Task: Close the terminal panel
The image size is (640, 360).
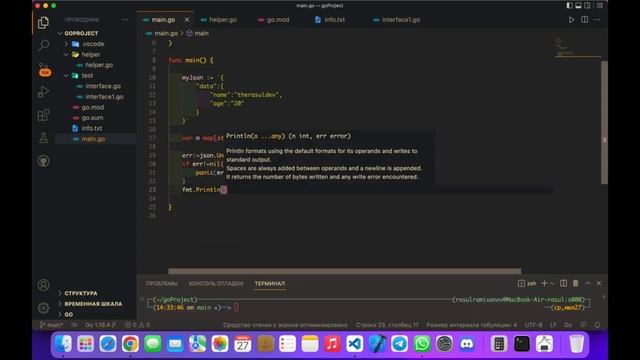Action: tap(599, 283)
